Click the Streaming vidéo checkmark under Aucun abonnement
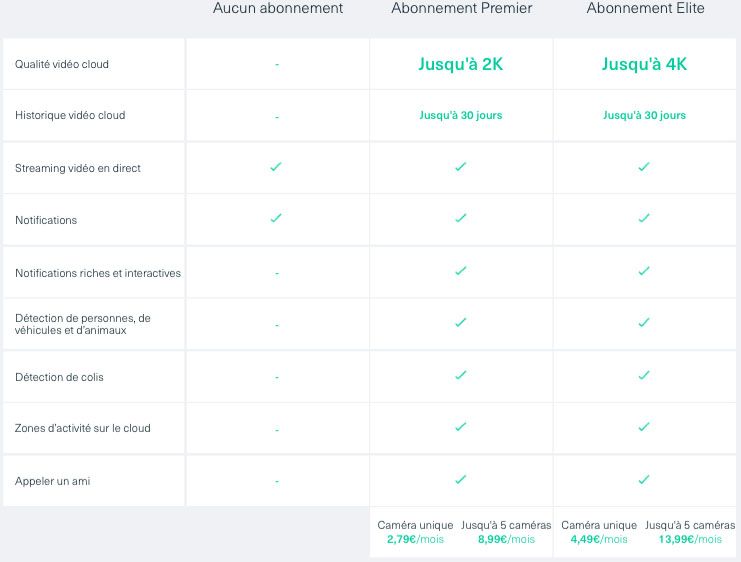The image size is (741, 562). pos(276,167)
